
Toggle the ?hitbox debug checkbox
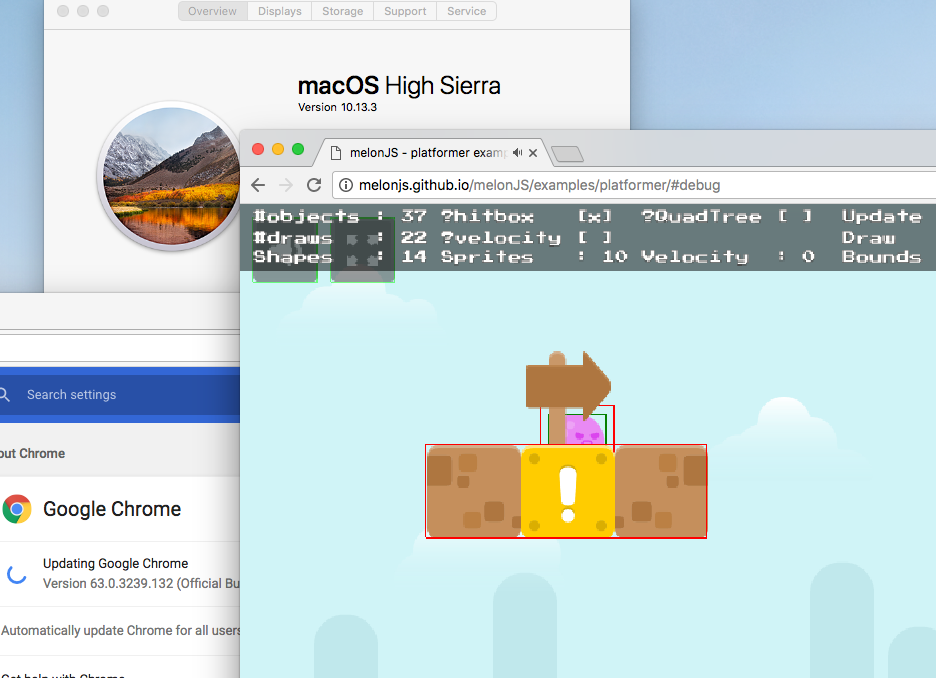[x=595, y=216]
